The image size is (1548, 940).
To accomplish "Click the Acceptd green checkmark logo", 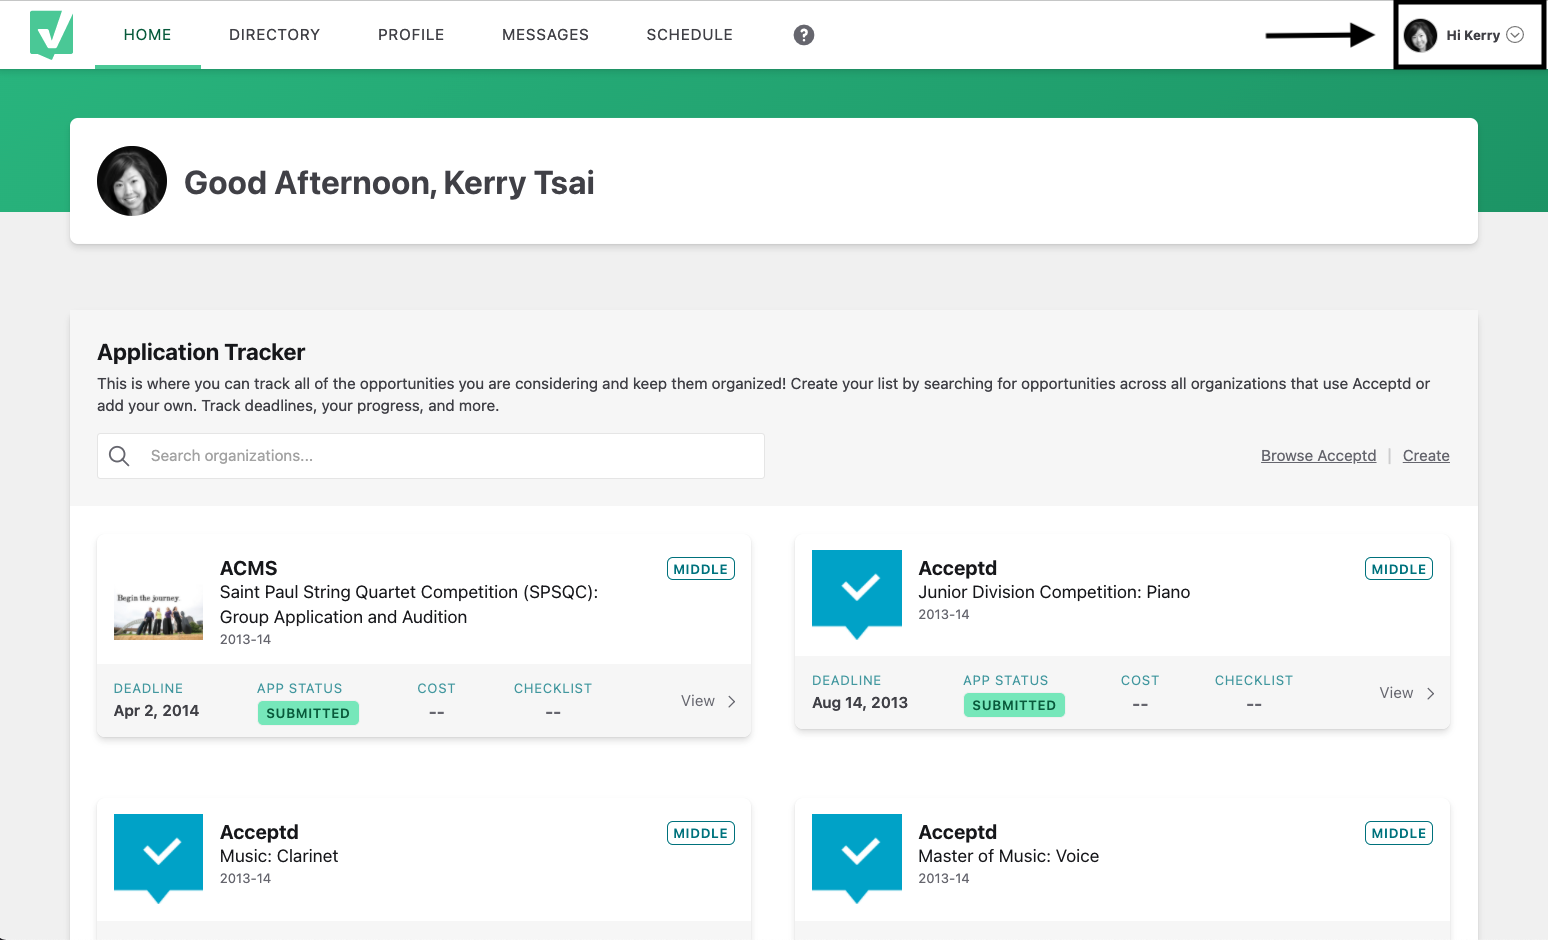I will (x=51, y=35).
